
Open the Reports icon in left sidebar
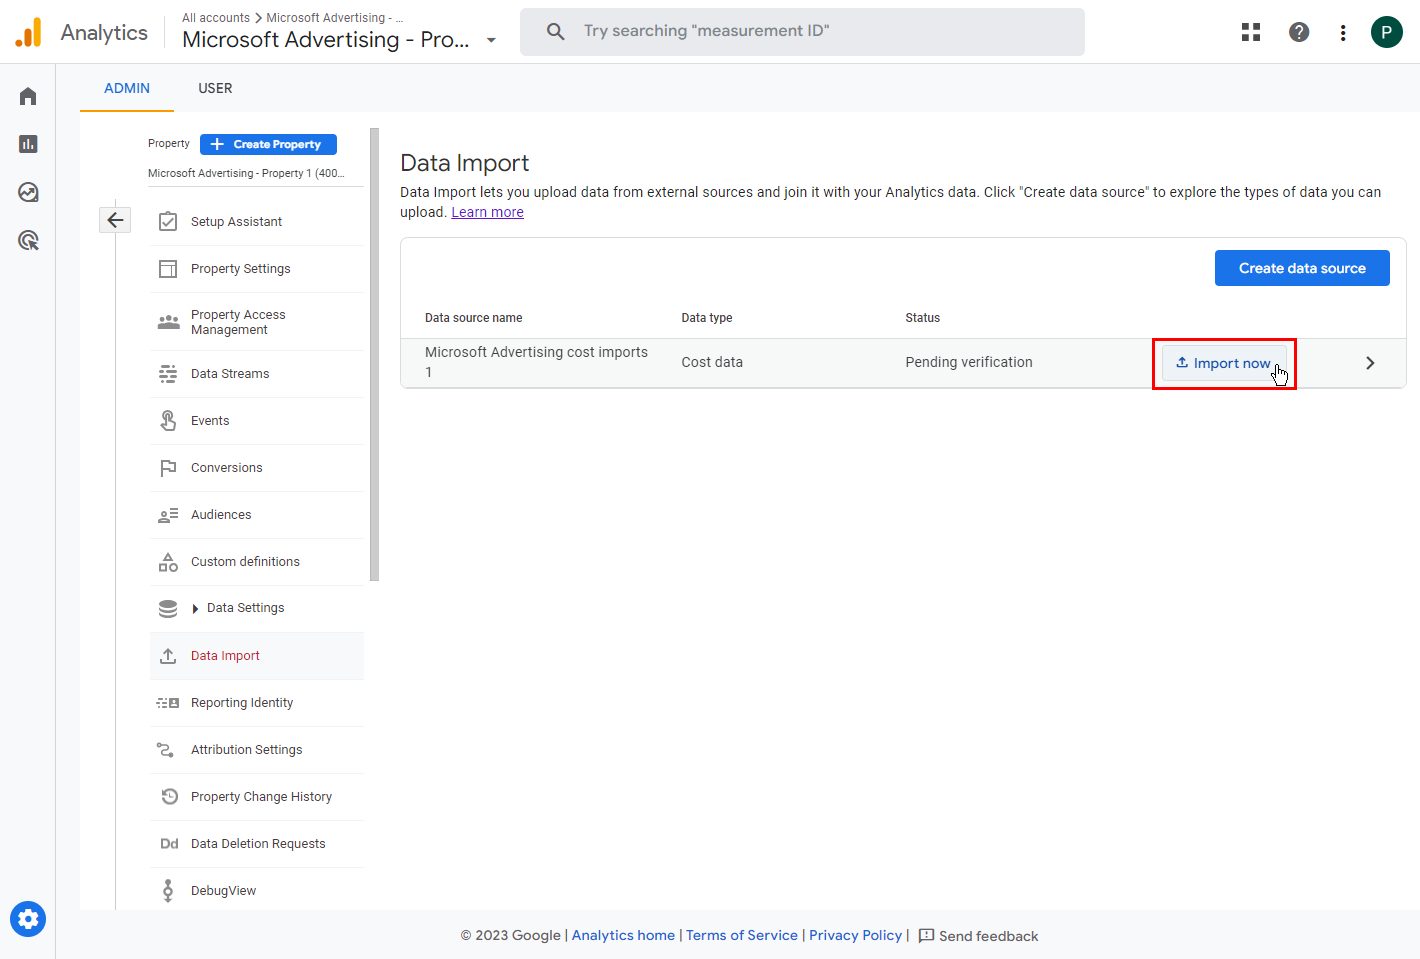[28, 144]
